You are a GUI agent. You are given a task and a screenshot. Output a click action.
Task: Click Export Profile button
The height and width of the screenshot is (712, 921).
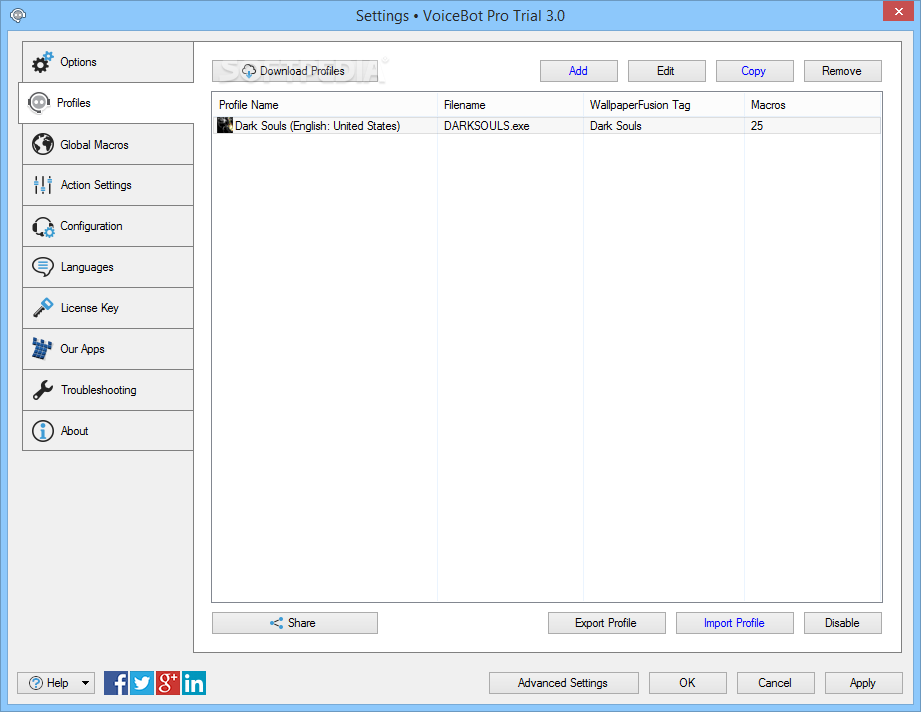click(x=607, y=623)
